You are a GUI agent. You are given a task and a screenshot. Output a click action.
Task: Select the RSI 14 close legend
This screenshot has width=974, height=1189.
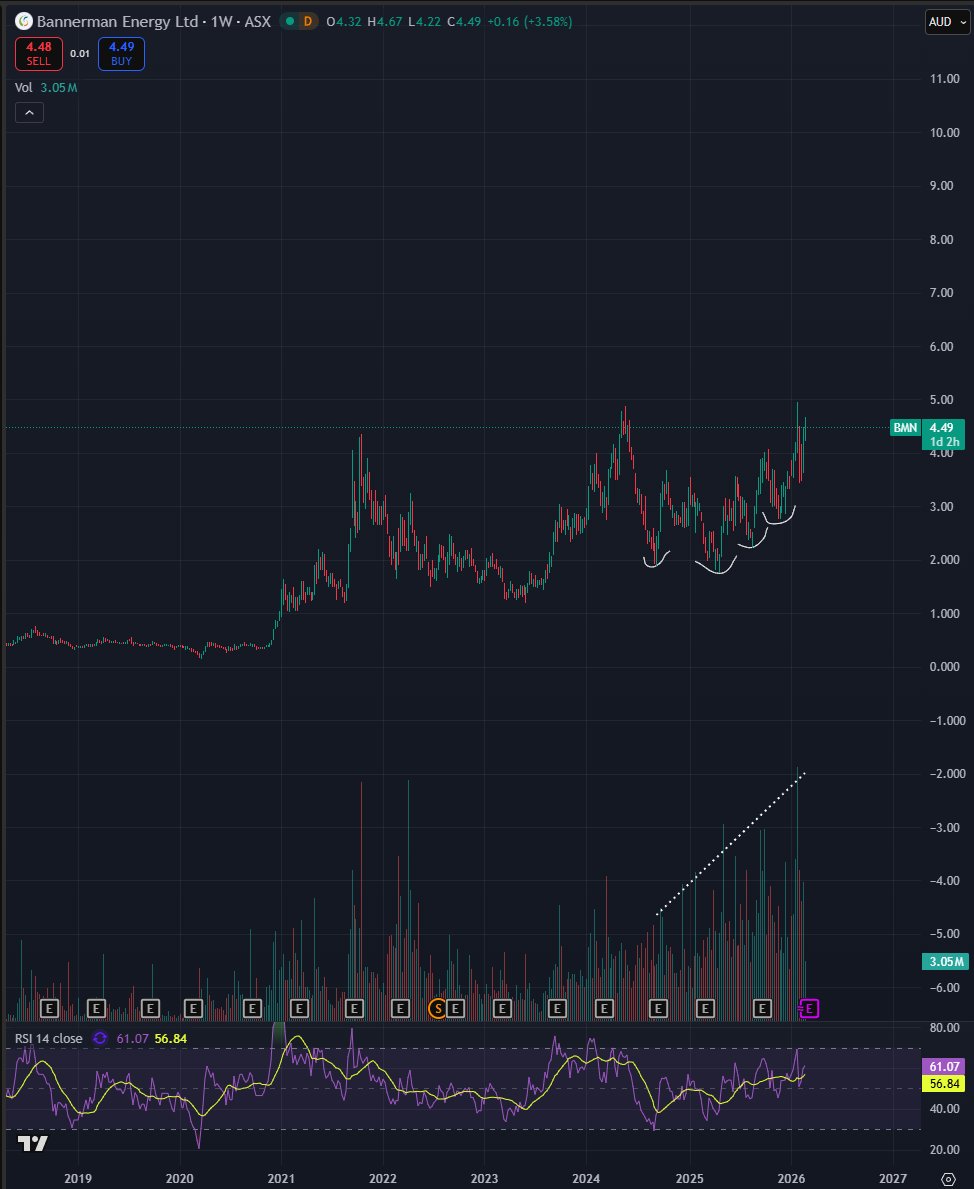49,1039
